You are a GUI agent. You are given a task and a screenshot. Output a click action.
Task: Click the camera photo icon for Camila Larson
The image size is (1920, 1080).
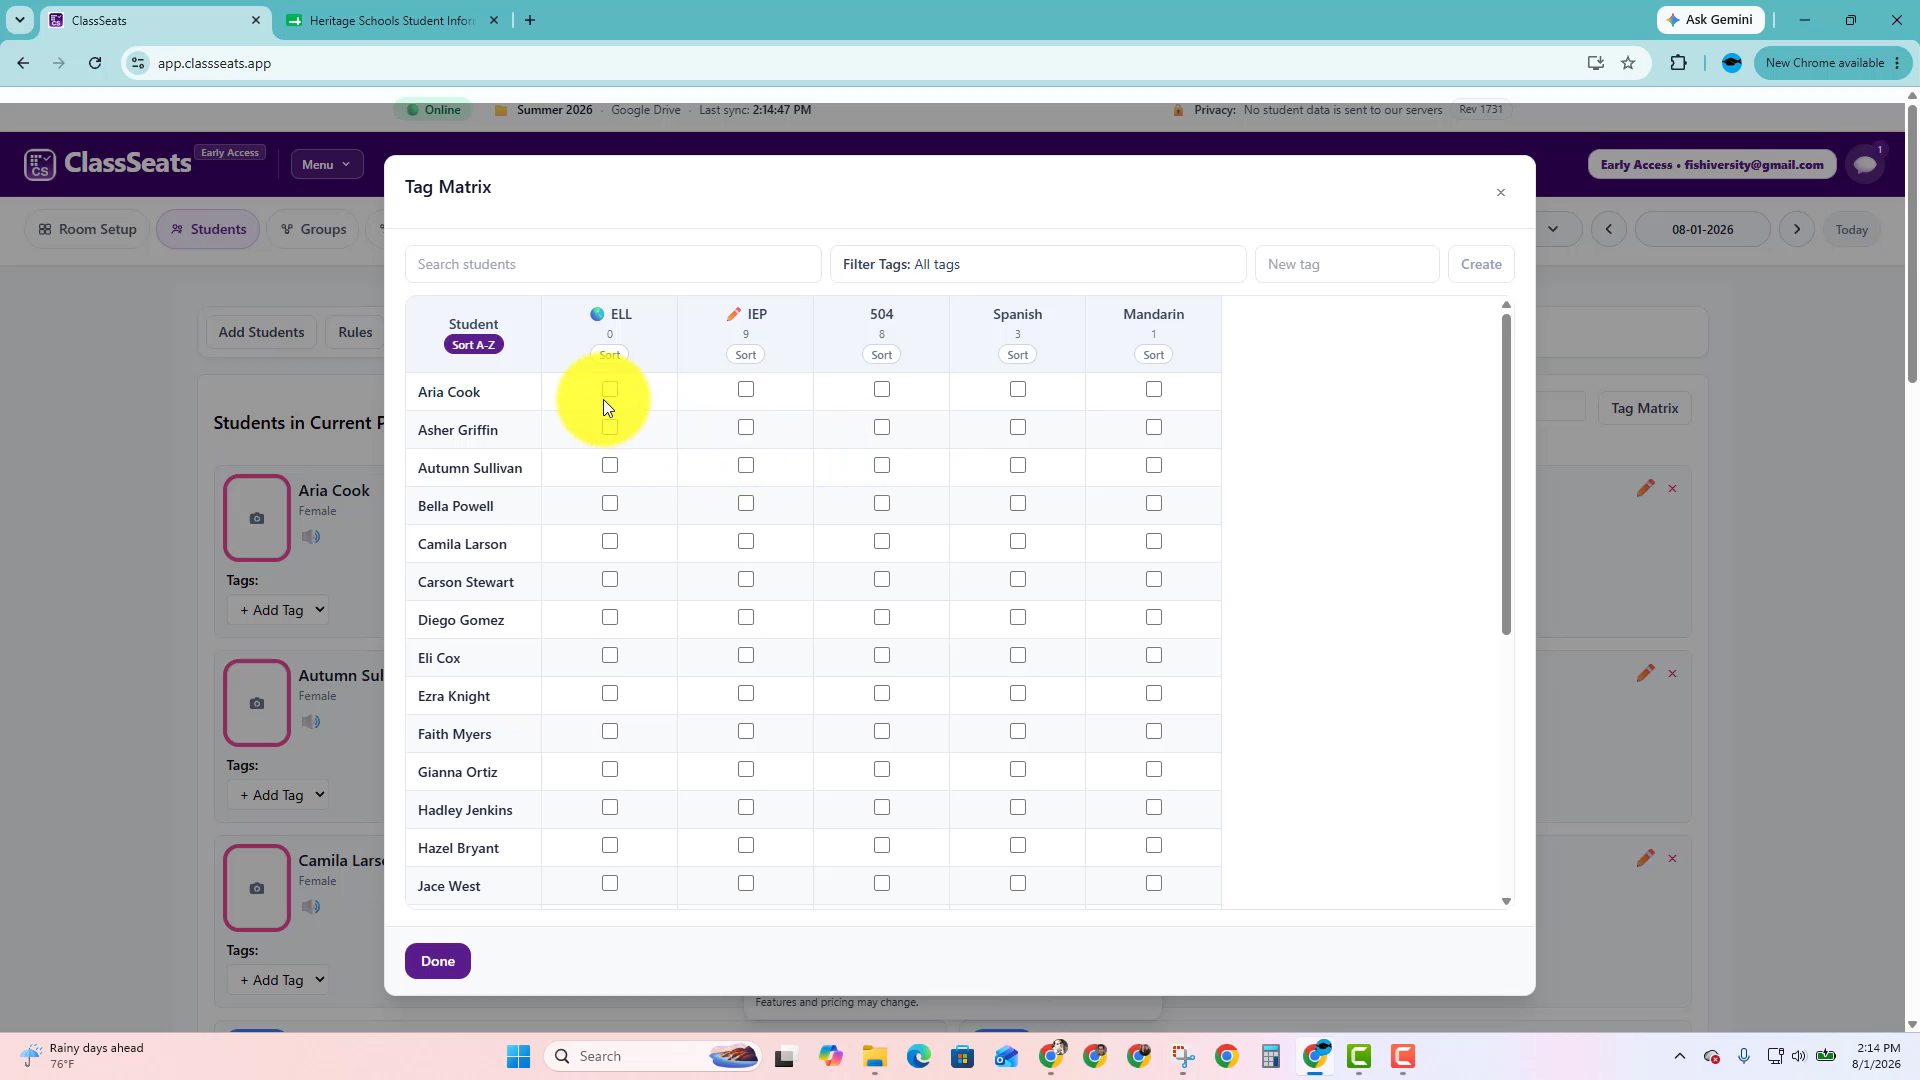(x=257, y=888)
